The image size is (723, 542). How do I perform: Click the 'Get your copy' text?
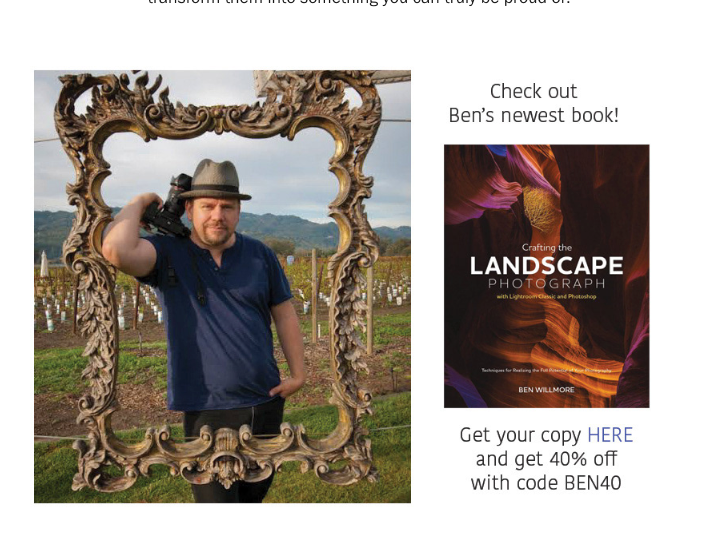[x=521, y=436]
